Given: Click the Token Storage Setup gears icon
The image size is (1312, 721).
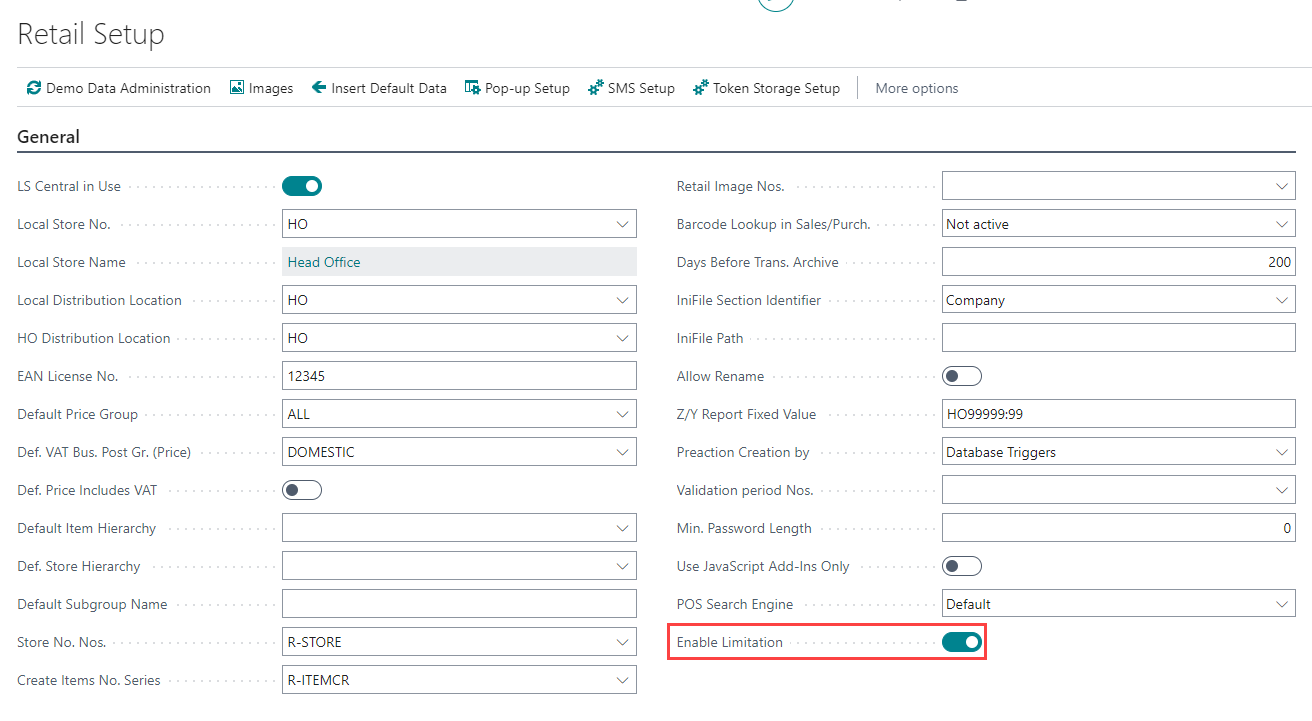Looking at the screenshot, I should coord(701,88).
